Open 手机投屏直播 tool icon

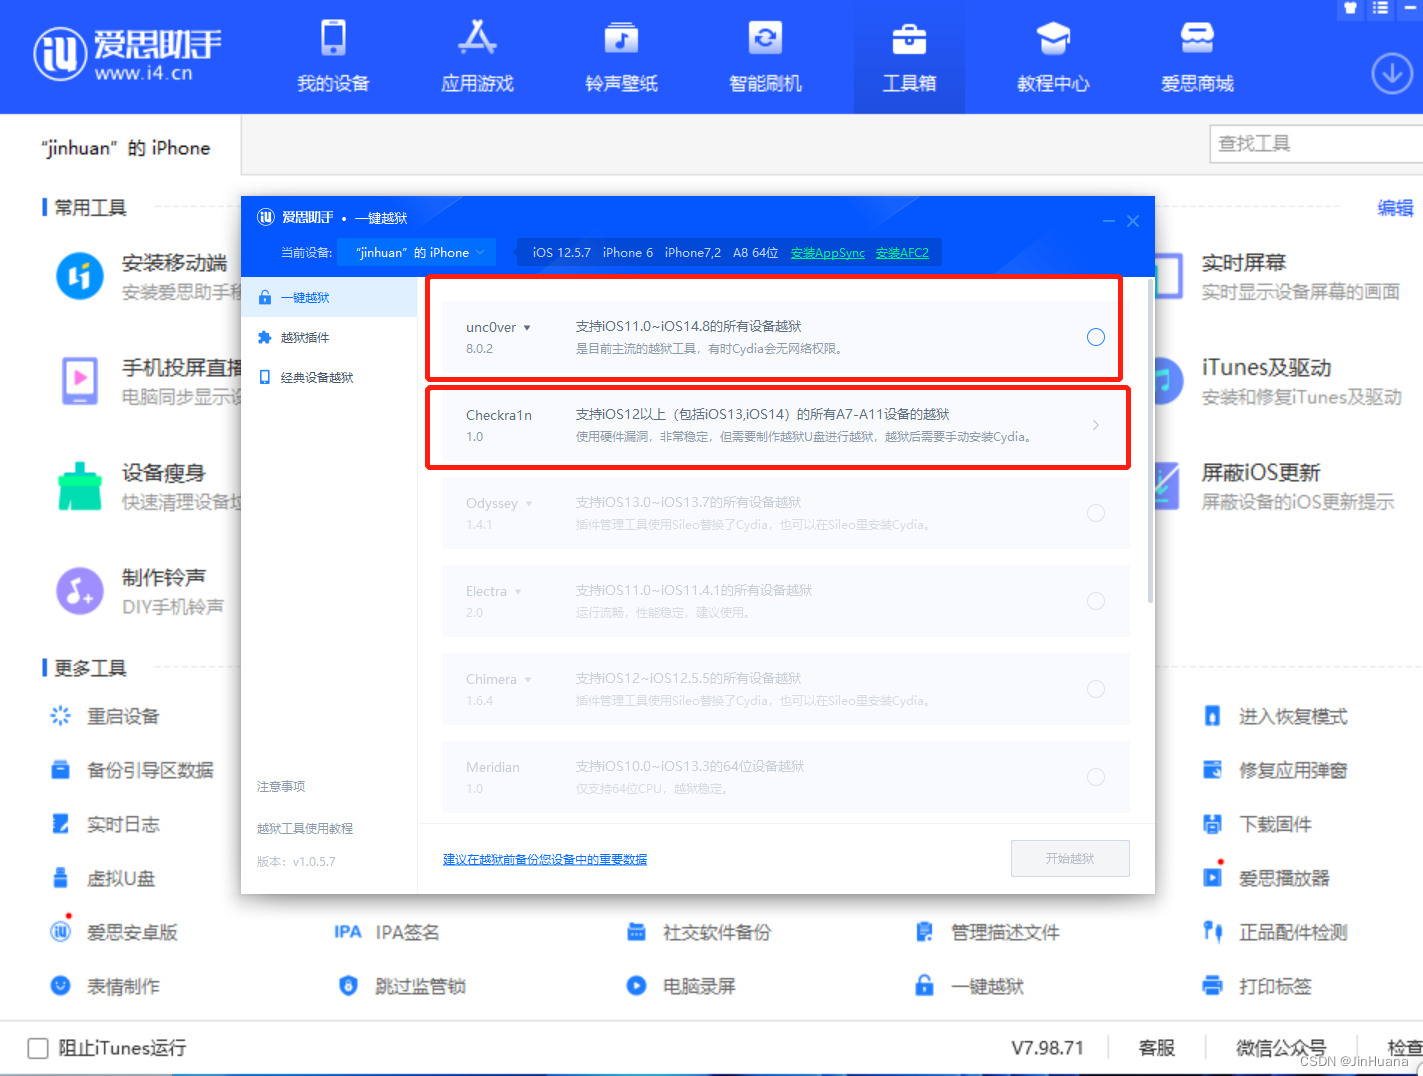coord(80,381)
